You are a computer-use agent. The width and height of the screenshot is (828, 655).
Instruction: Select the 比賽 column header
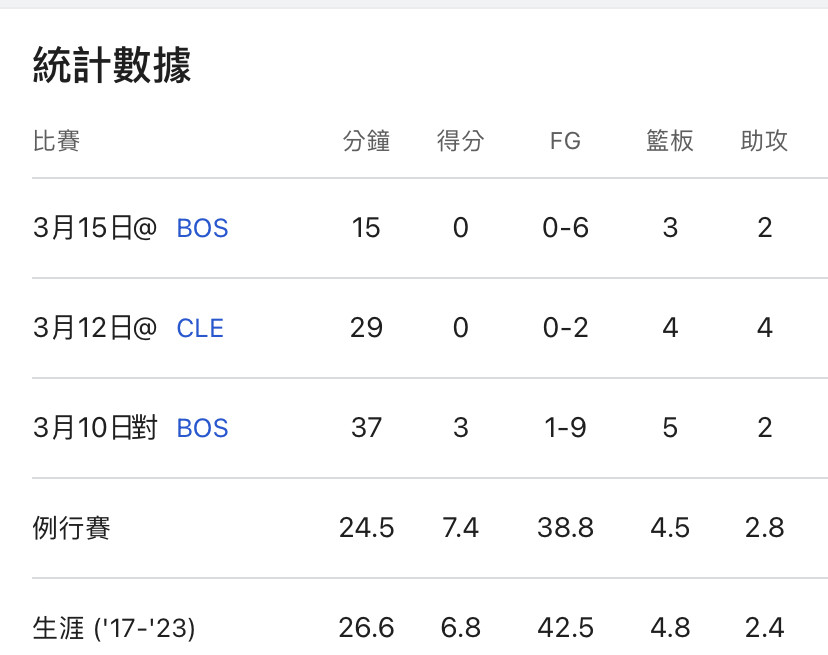[x=57, y=141]
